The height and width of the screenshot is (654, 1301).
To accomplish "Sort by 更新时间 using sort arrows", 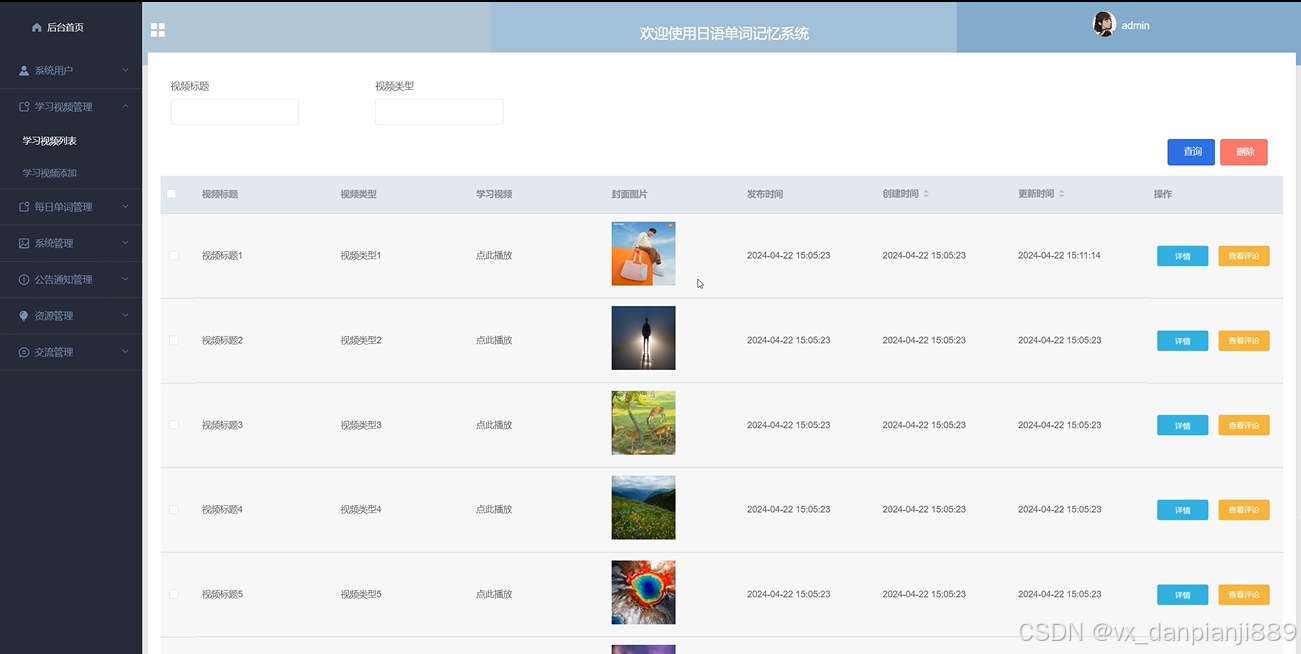I will click(1062, 194).
